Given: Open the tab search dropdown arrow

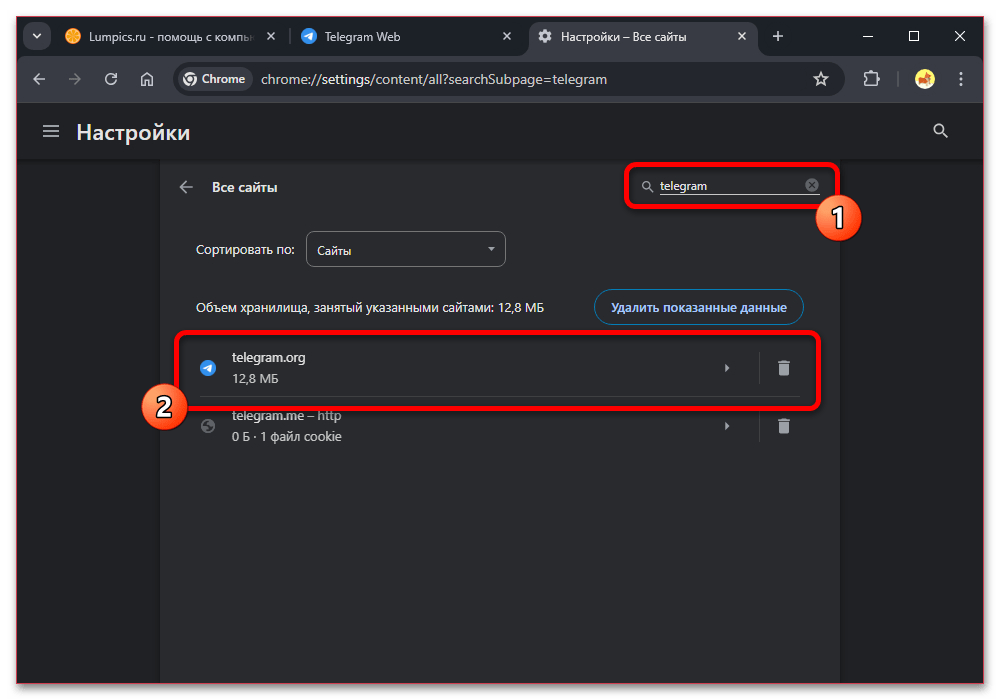Looking at the screenshot, I should 37,36.
